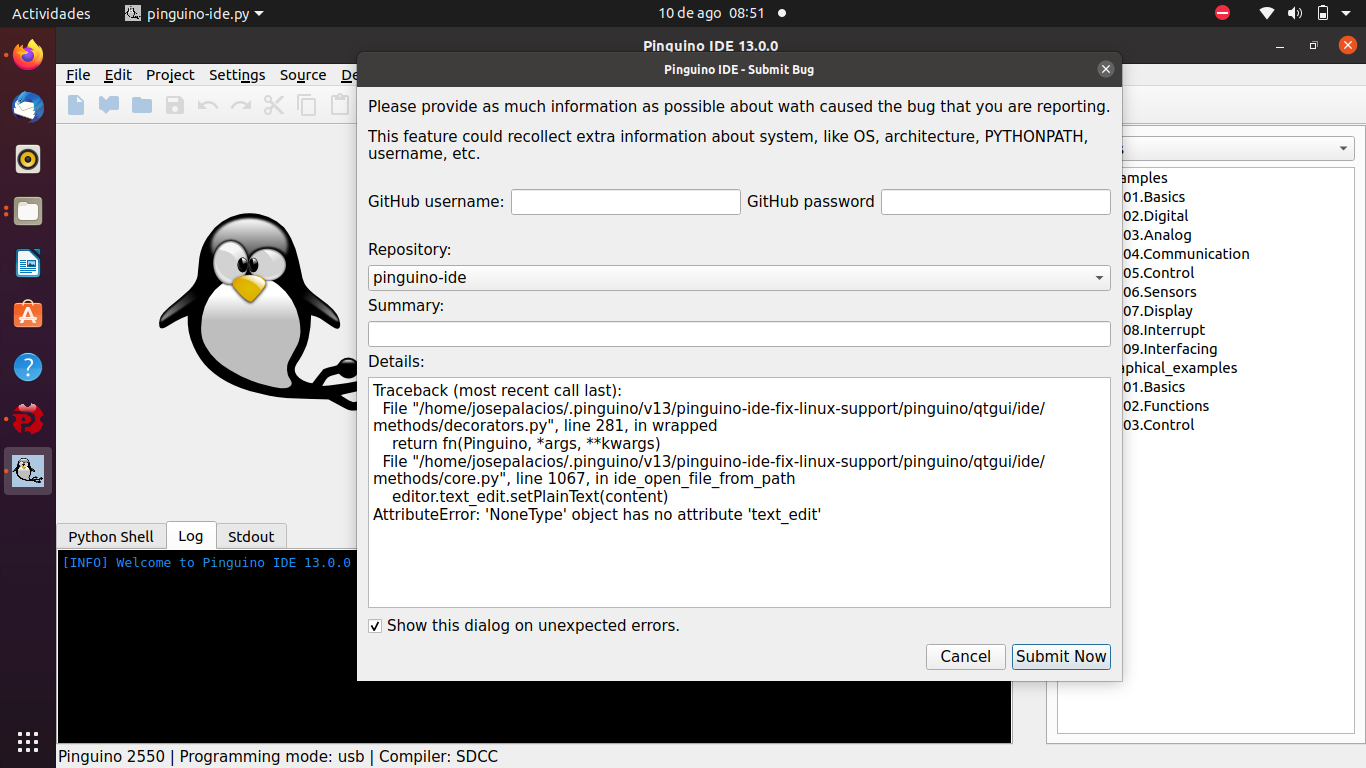Select 09.Interfacing in examples tree
Viewport: 1366px width, 768px height.
tap(1170, 349)
